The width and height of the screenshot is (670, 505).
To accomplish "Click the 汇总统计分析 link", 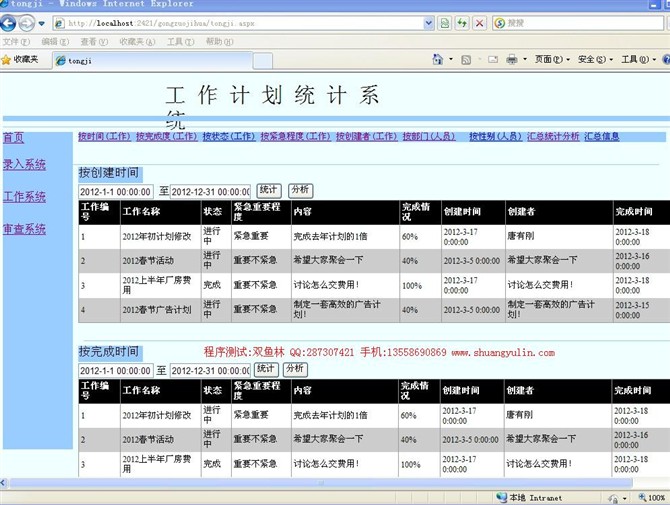I will pyautogui.click(x=553, y=136).
